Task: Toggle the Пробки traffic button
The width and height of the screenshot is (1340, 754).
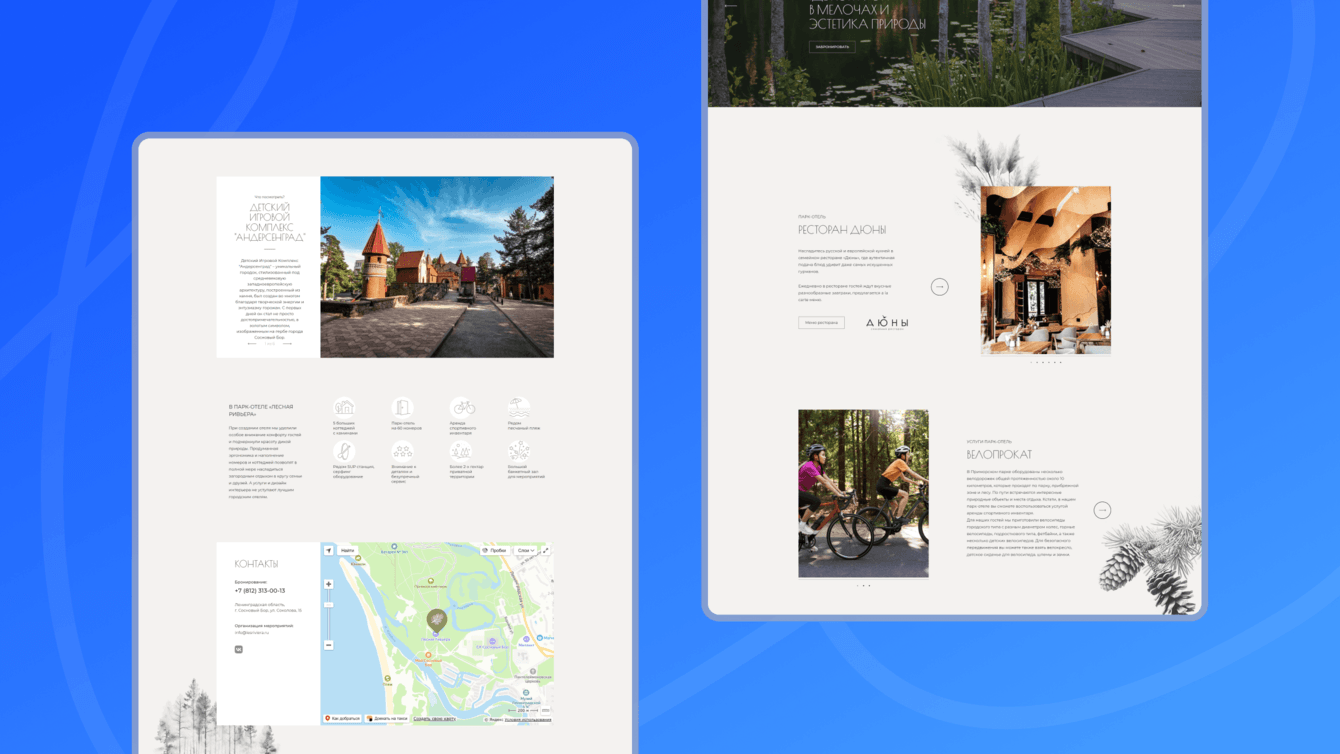Action: [x=494, y=550]
